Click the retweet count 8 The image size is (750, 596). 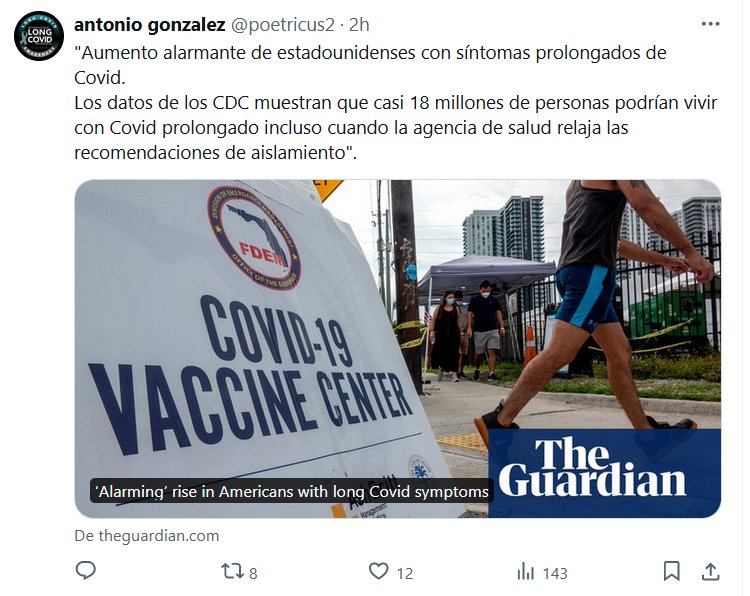253,573
